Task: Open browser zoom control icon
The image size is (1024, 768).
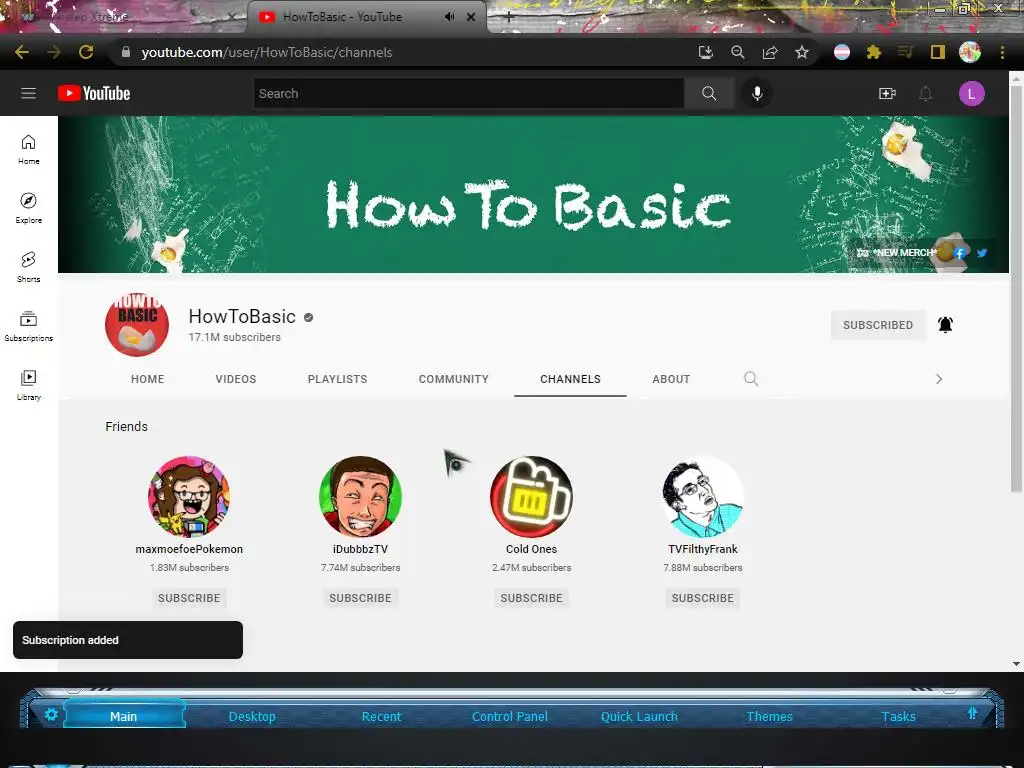Action: coord(738,52)
